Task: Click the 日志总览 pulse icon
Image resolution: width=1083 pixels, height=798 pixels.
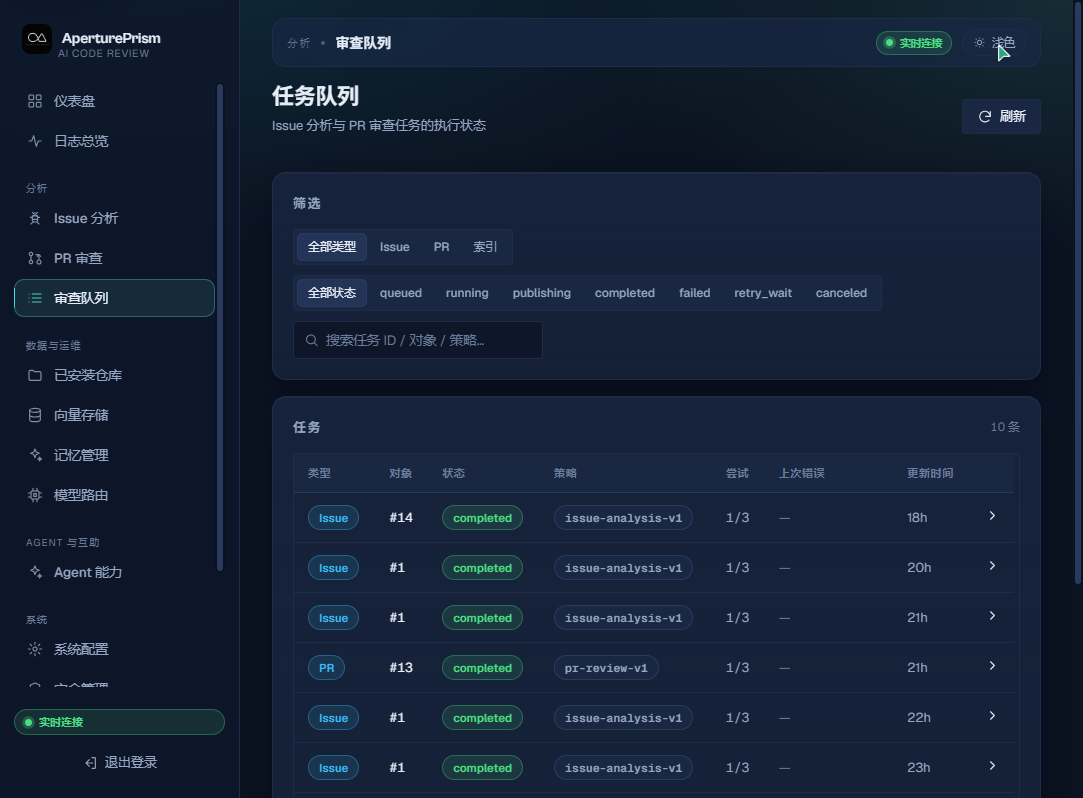Action: tap(35, 142)
